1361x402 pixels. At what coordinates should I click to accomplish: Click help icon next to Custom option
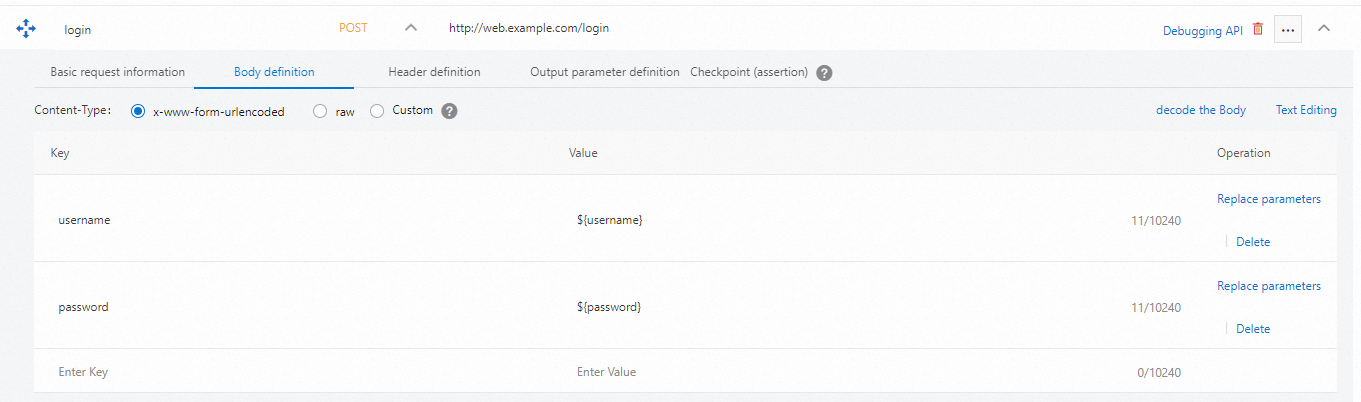tap(450, 111)
